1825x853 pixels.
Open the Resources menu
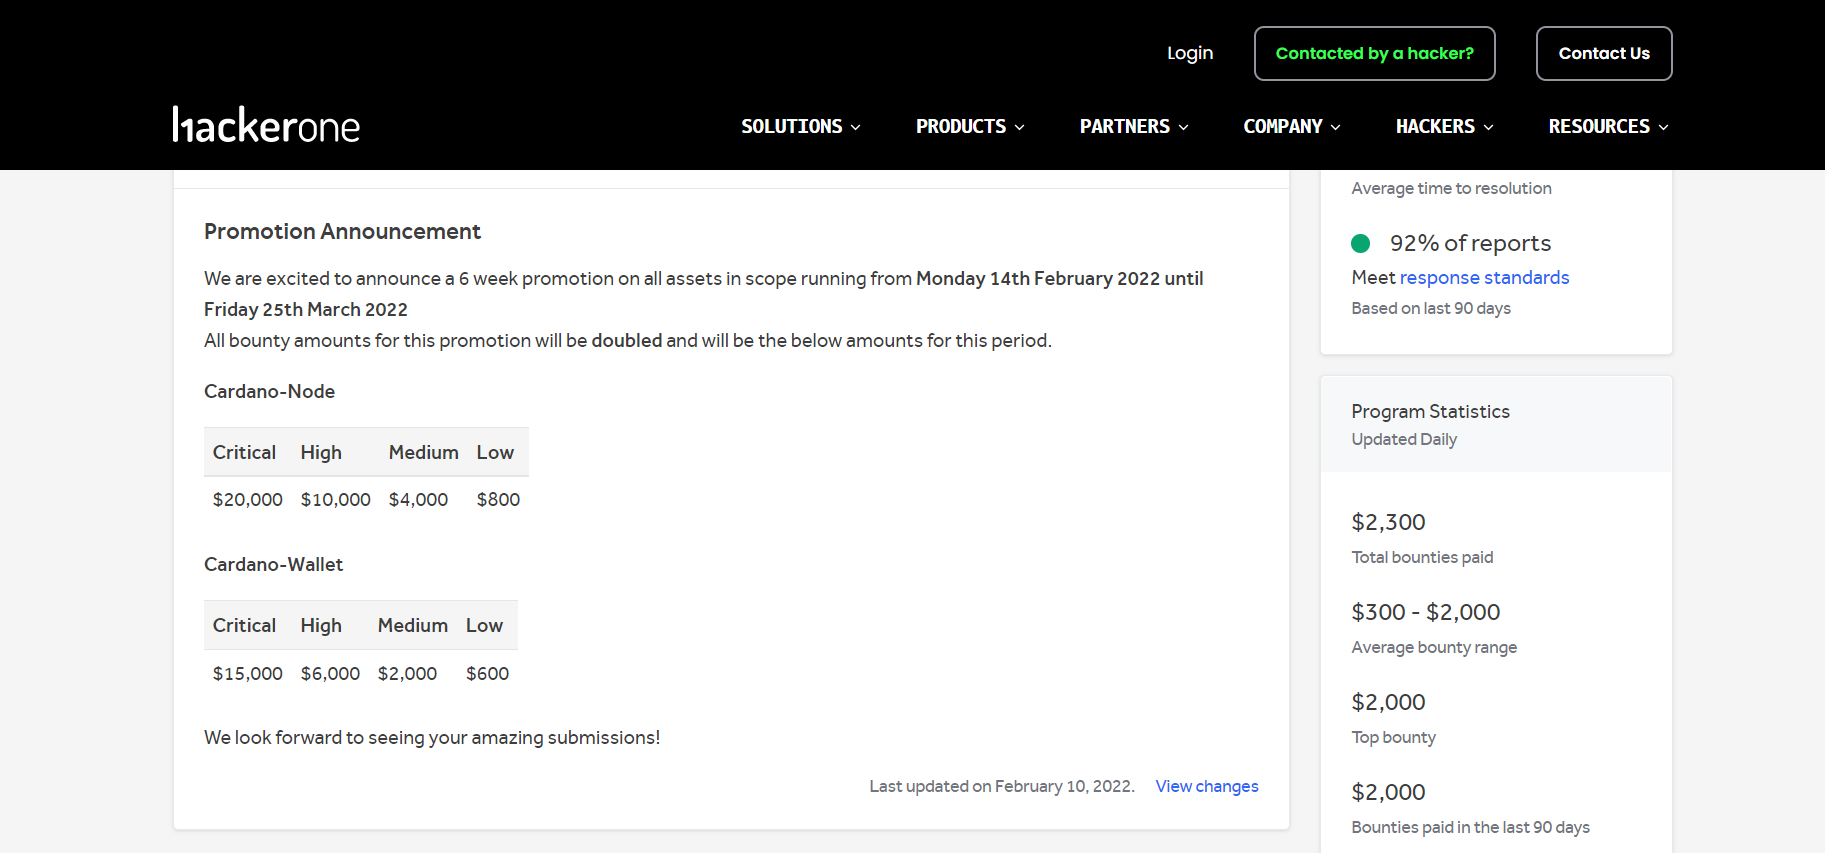tap(1609, 126)
